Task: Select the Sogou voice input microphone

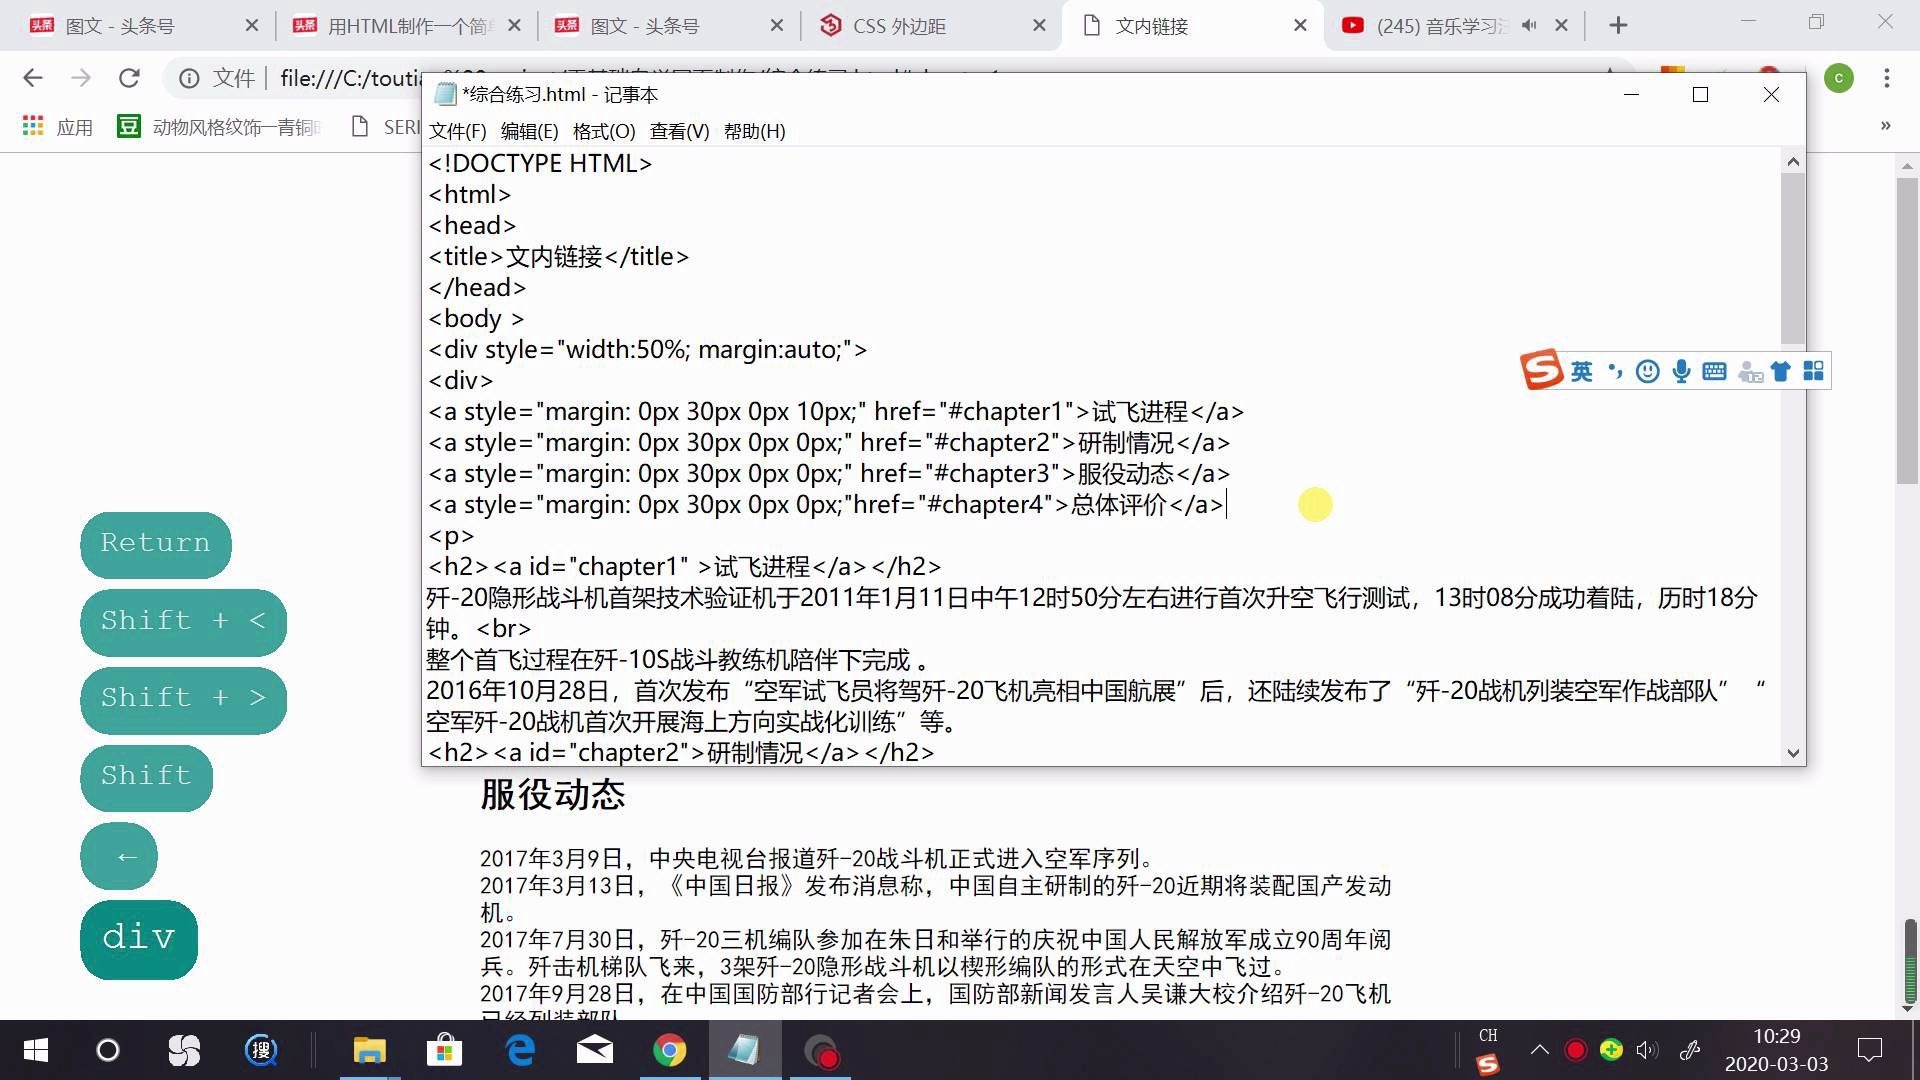Action: pyautogui.click(x=1681, y=371)
